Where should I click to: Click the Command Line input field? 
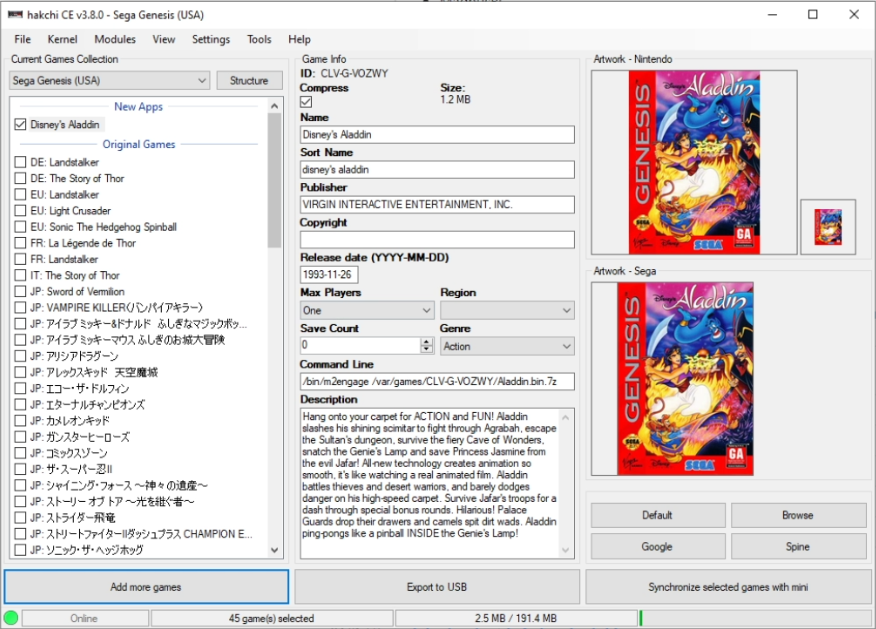point(437,382)
